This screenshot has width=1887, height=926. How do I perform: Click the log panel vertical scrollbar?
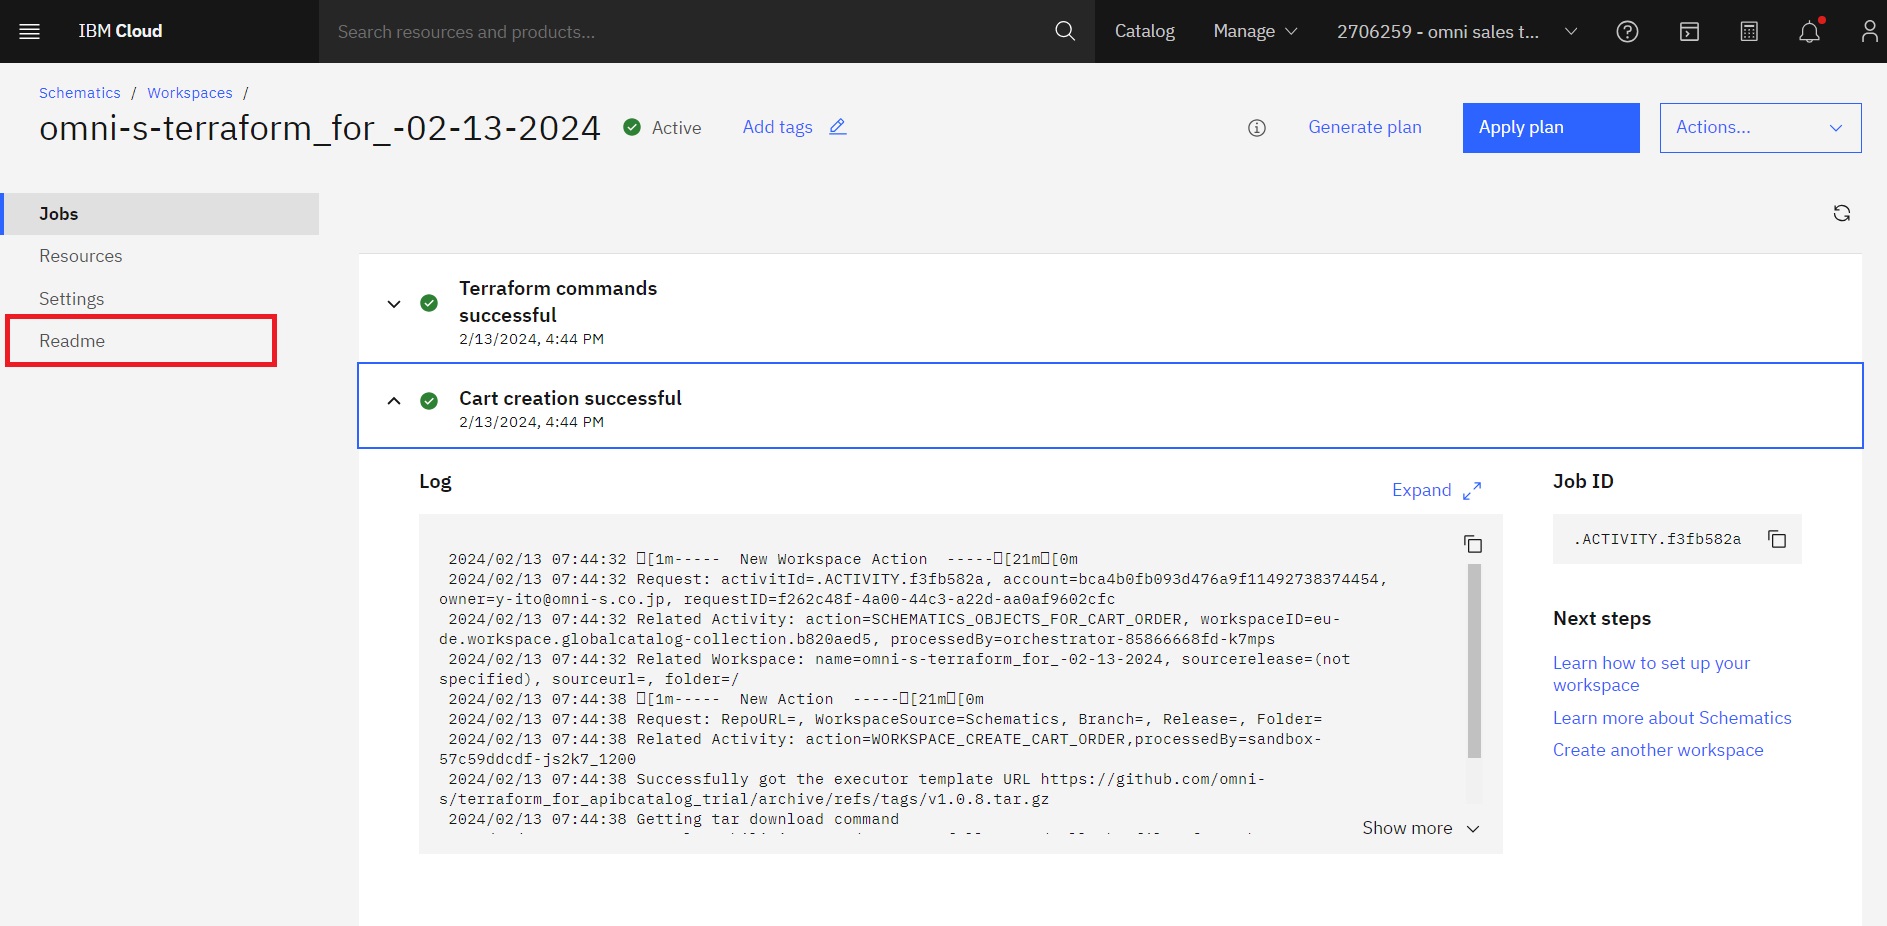[1474, 661]
